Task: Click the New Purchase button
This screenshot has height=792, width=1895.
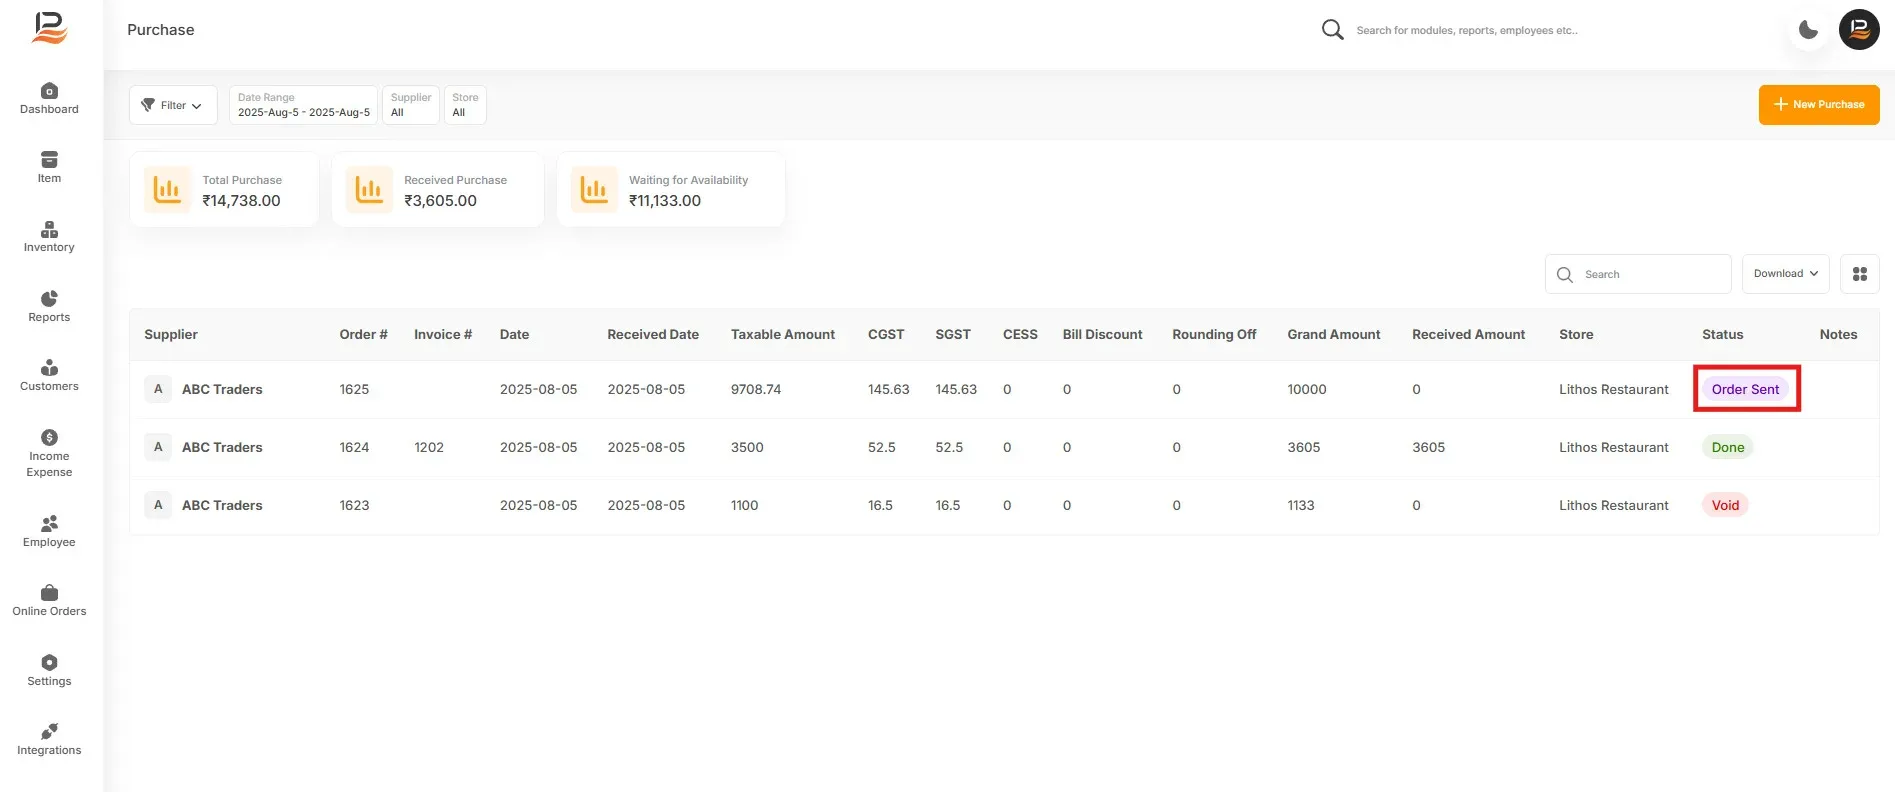Action: coord(1819,105)
